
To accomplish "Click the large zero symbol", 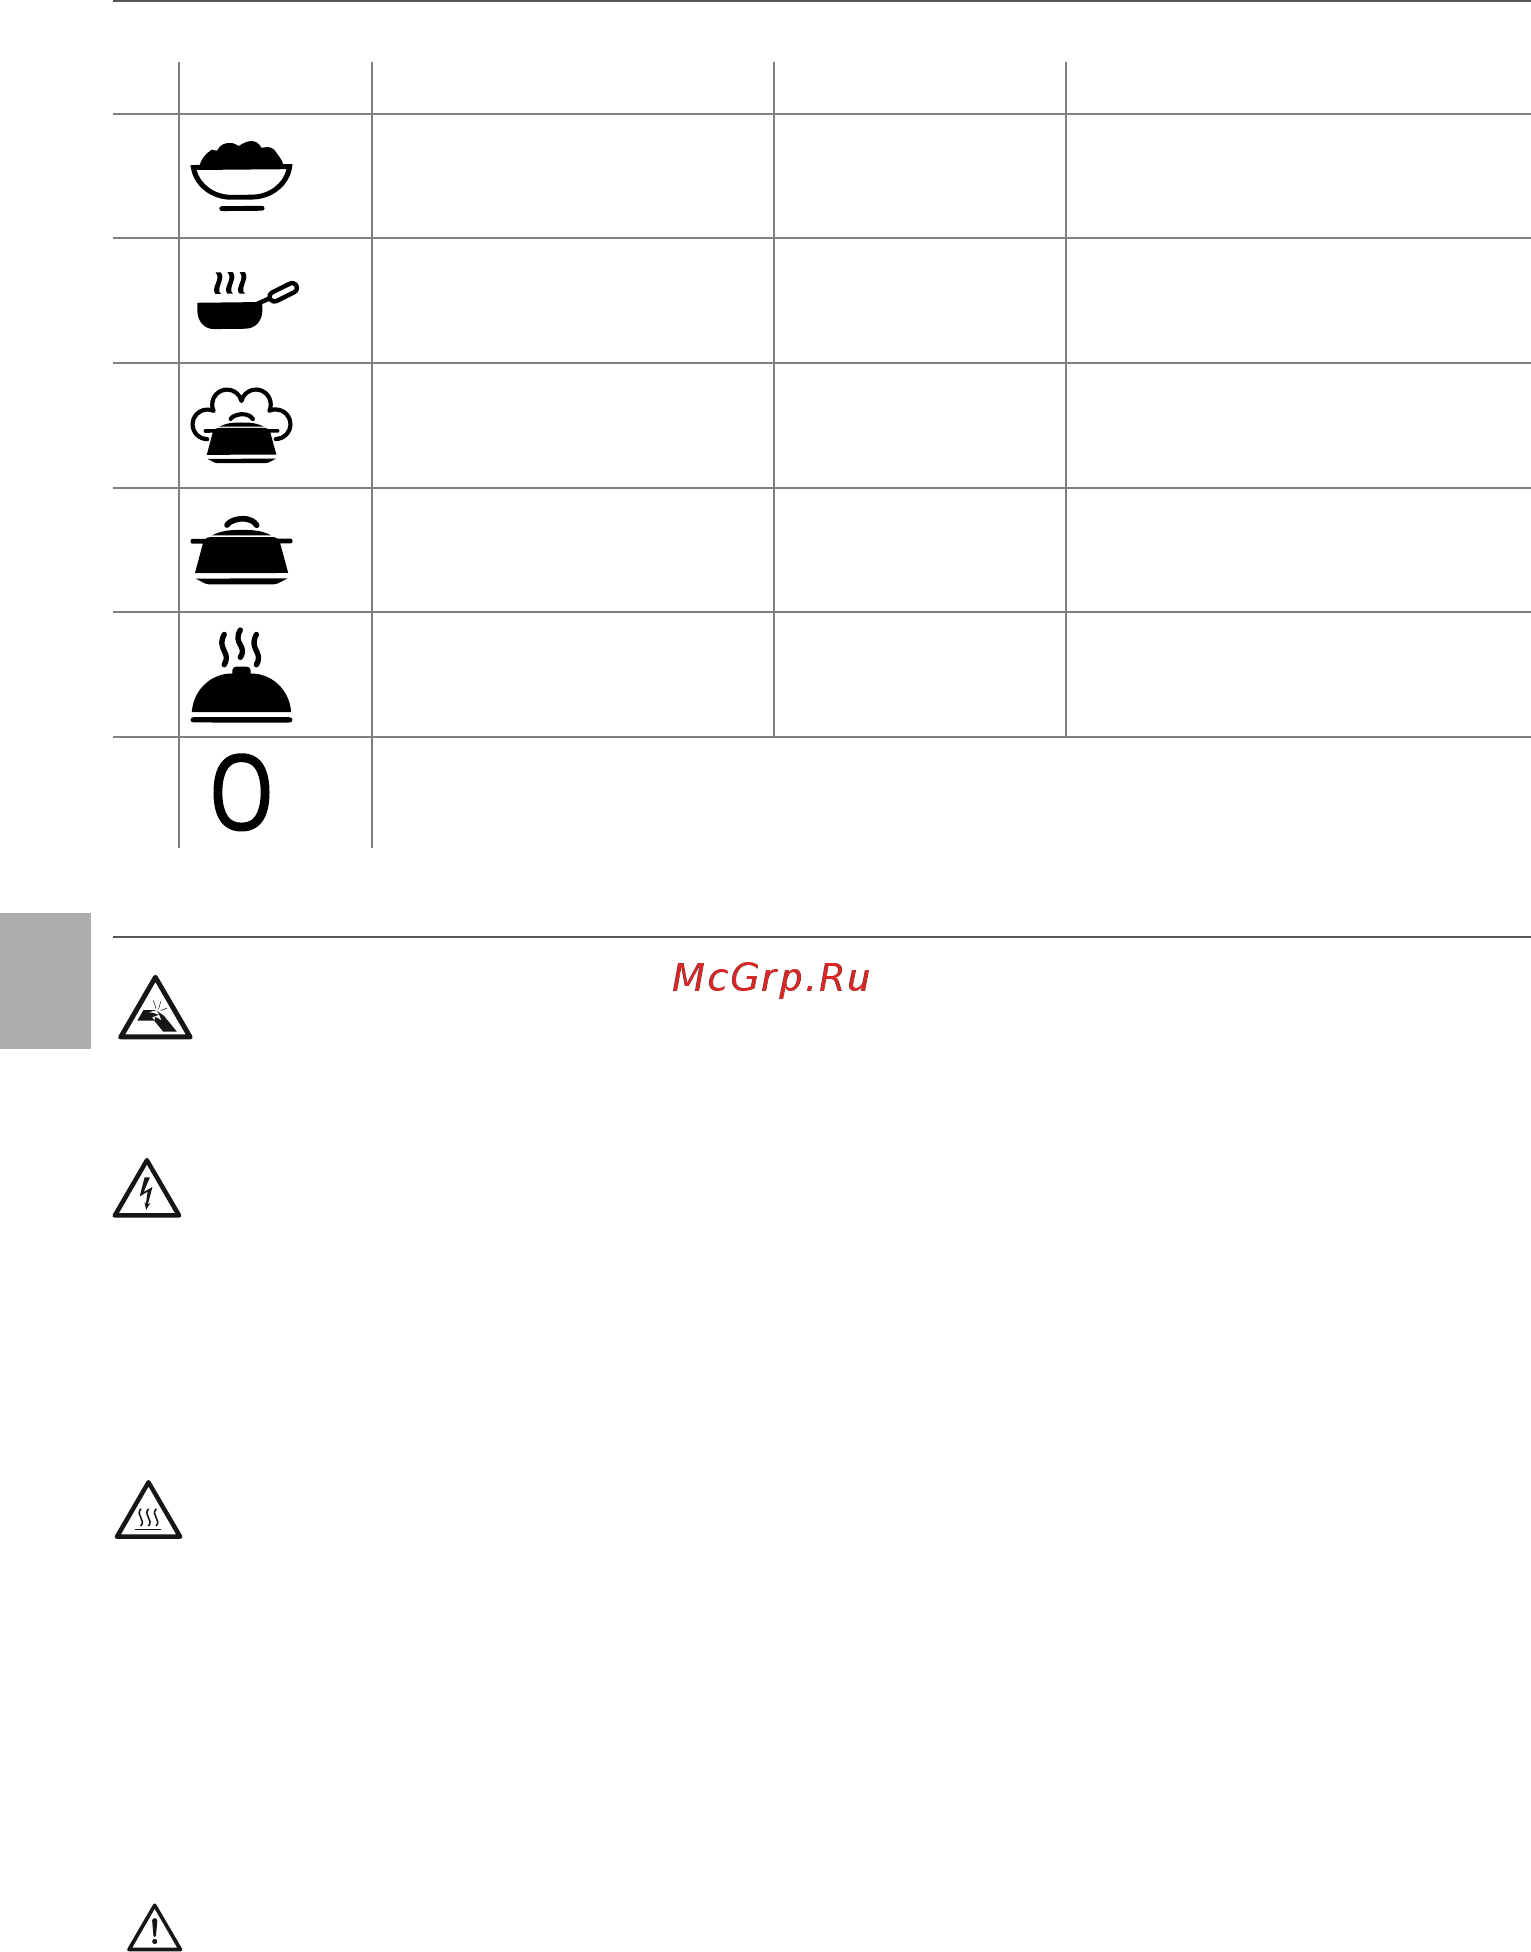I will click(241, 793).
